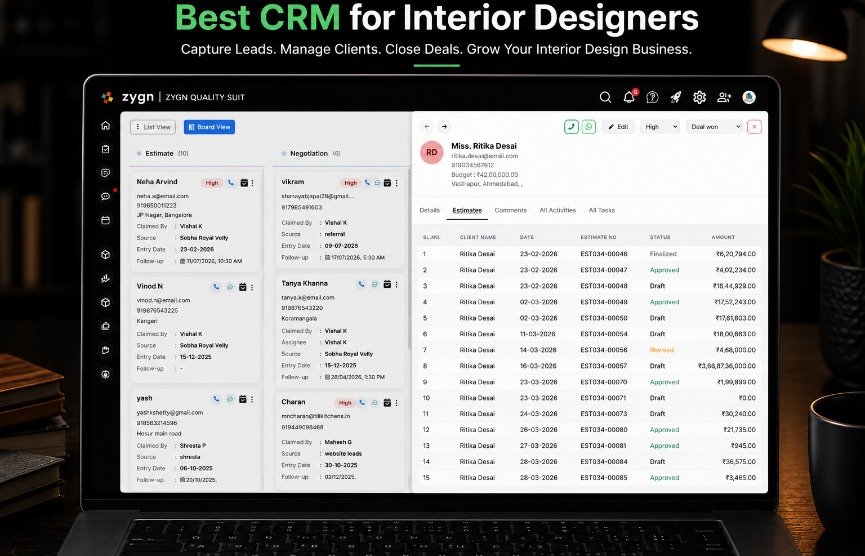Click phone icon on Tanya Khanna card

[361, 284]
